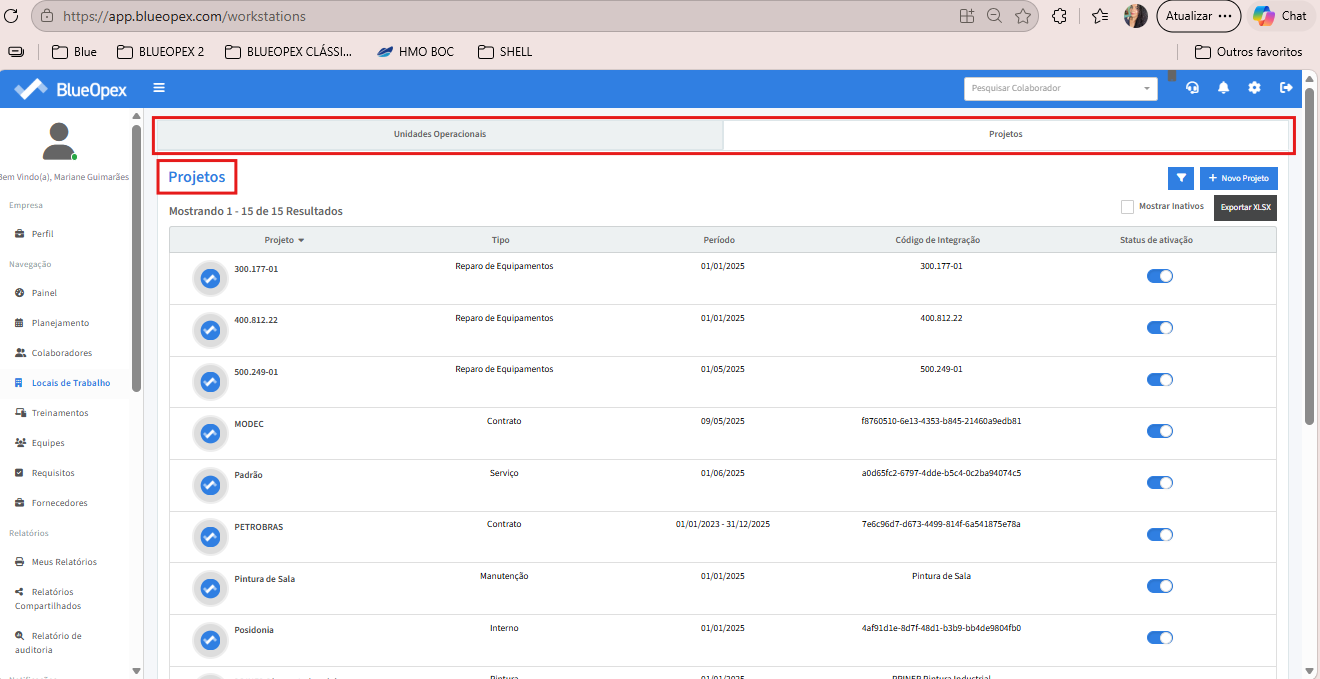Screen dimensions: 1320x679
Task: Toggle activation status for Pintura de Sala
Action: pyautogui.click(x=1160, y=586)
